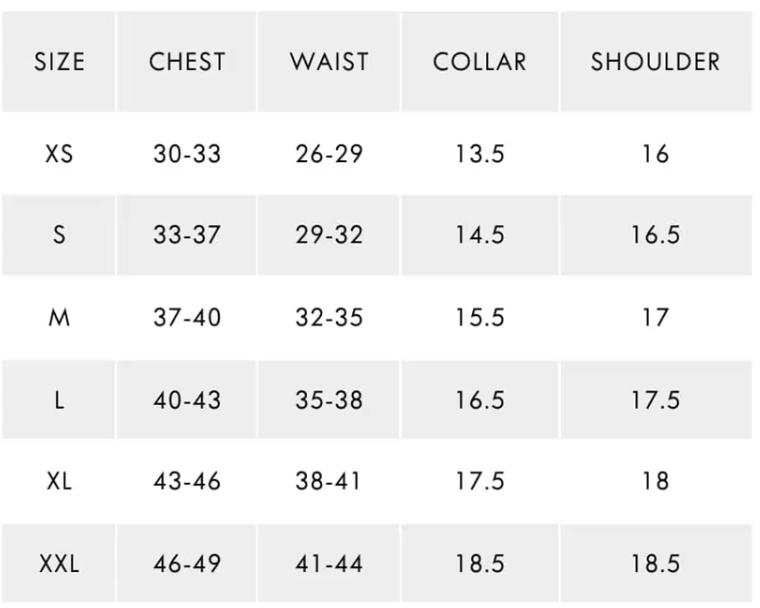Select the L size row label
760x608 pixels.
59,400
